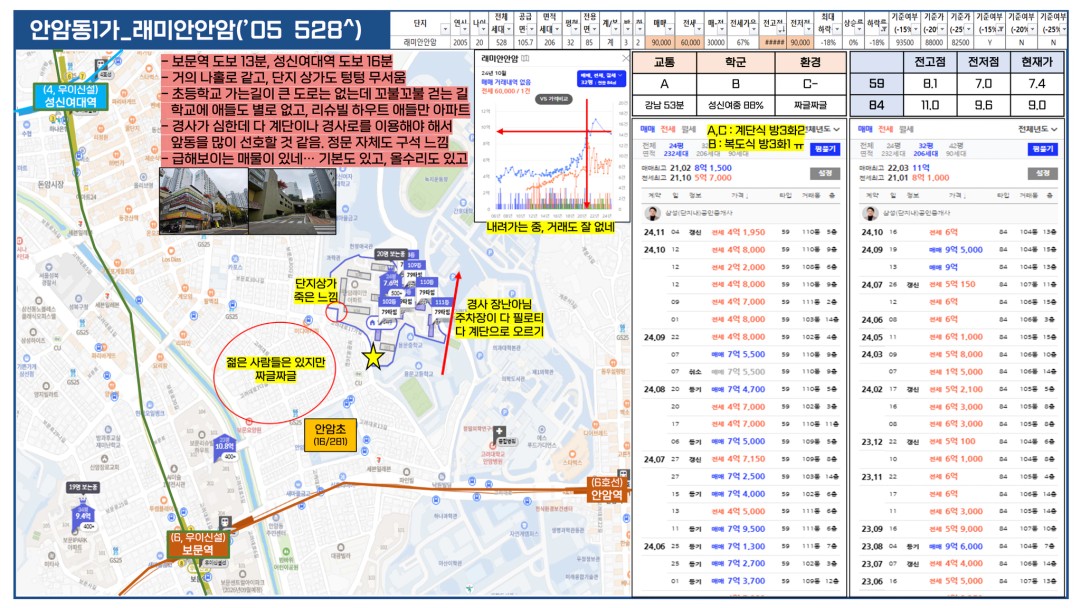Screen dimensions: 1081x608
Task: Click the 90,000 매매 cell in spreadsheet
Action: pos(661,43)
